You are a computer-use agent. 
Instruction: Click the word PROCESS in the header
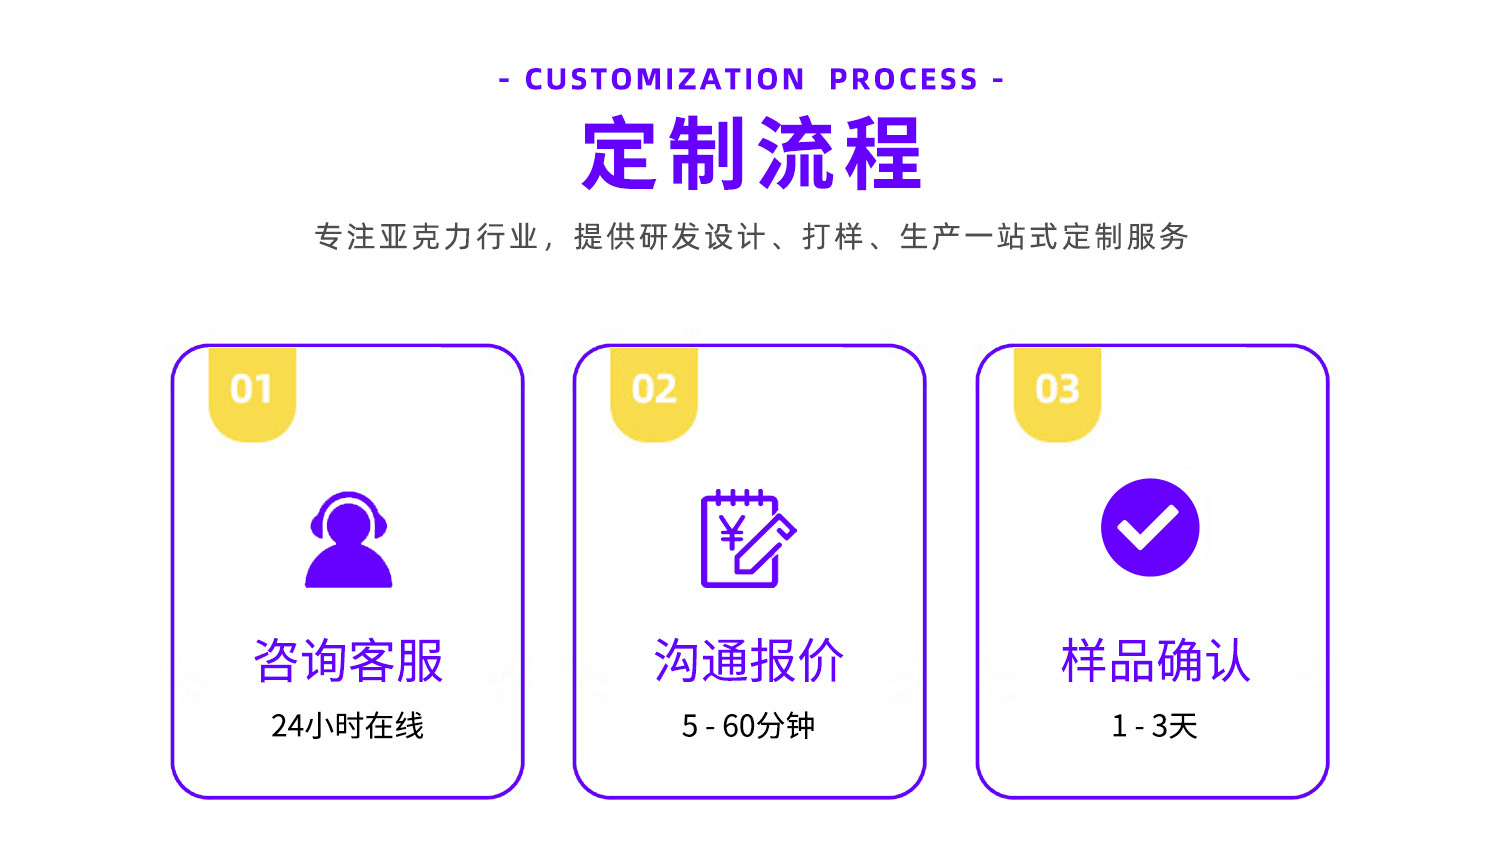904,79
